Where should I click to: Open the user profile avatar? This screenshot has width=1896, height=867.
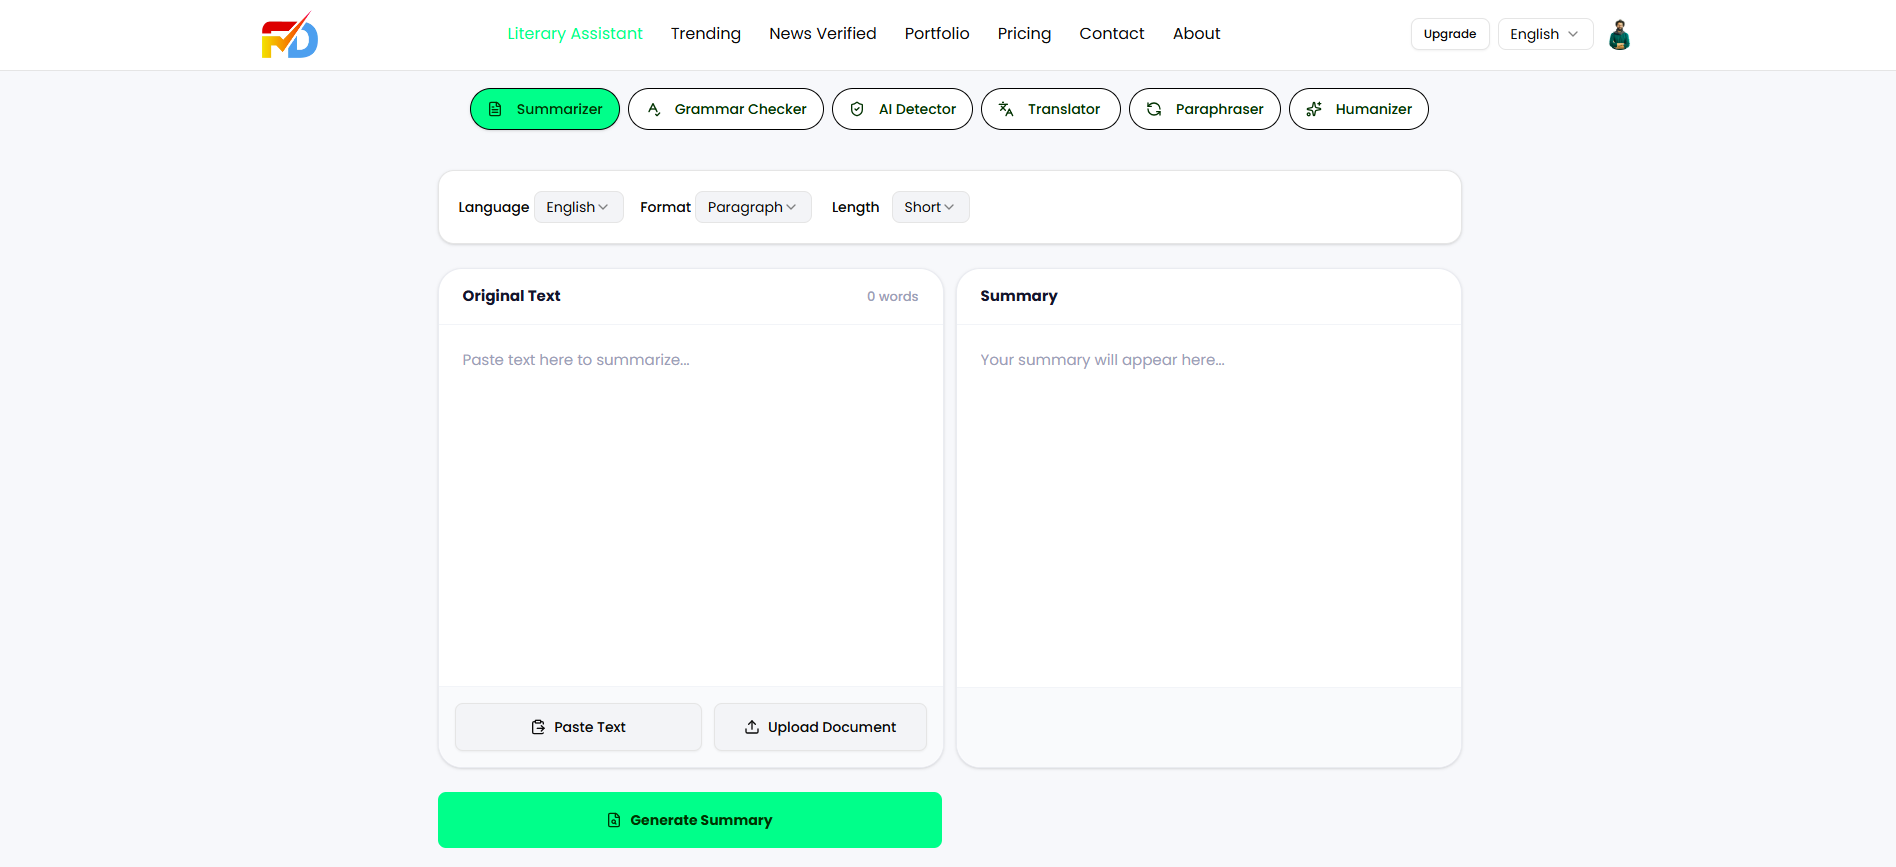pyautogui.click(x=1619, y=35)
